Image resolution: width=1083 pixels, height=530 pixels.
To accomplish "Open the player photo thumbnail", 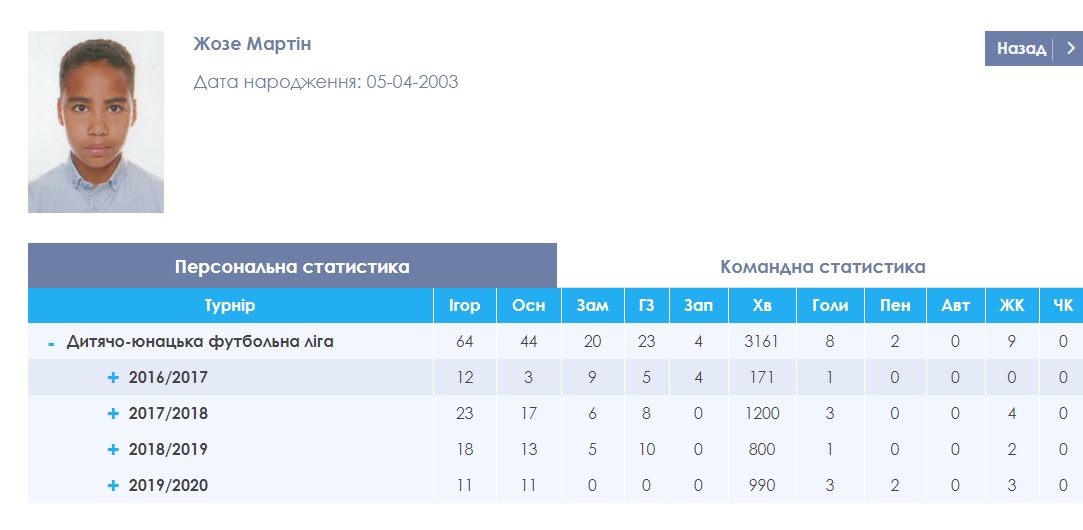I will tap(96, 122).
